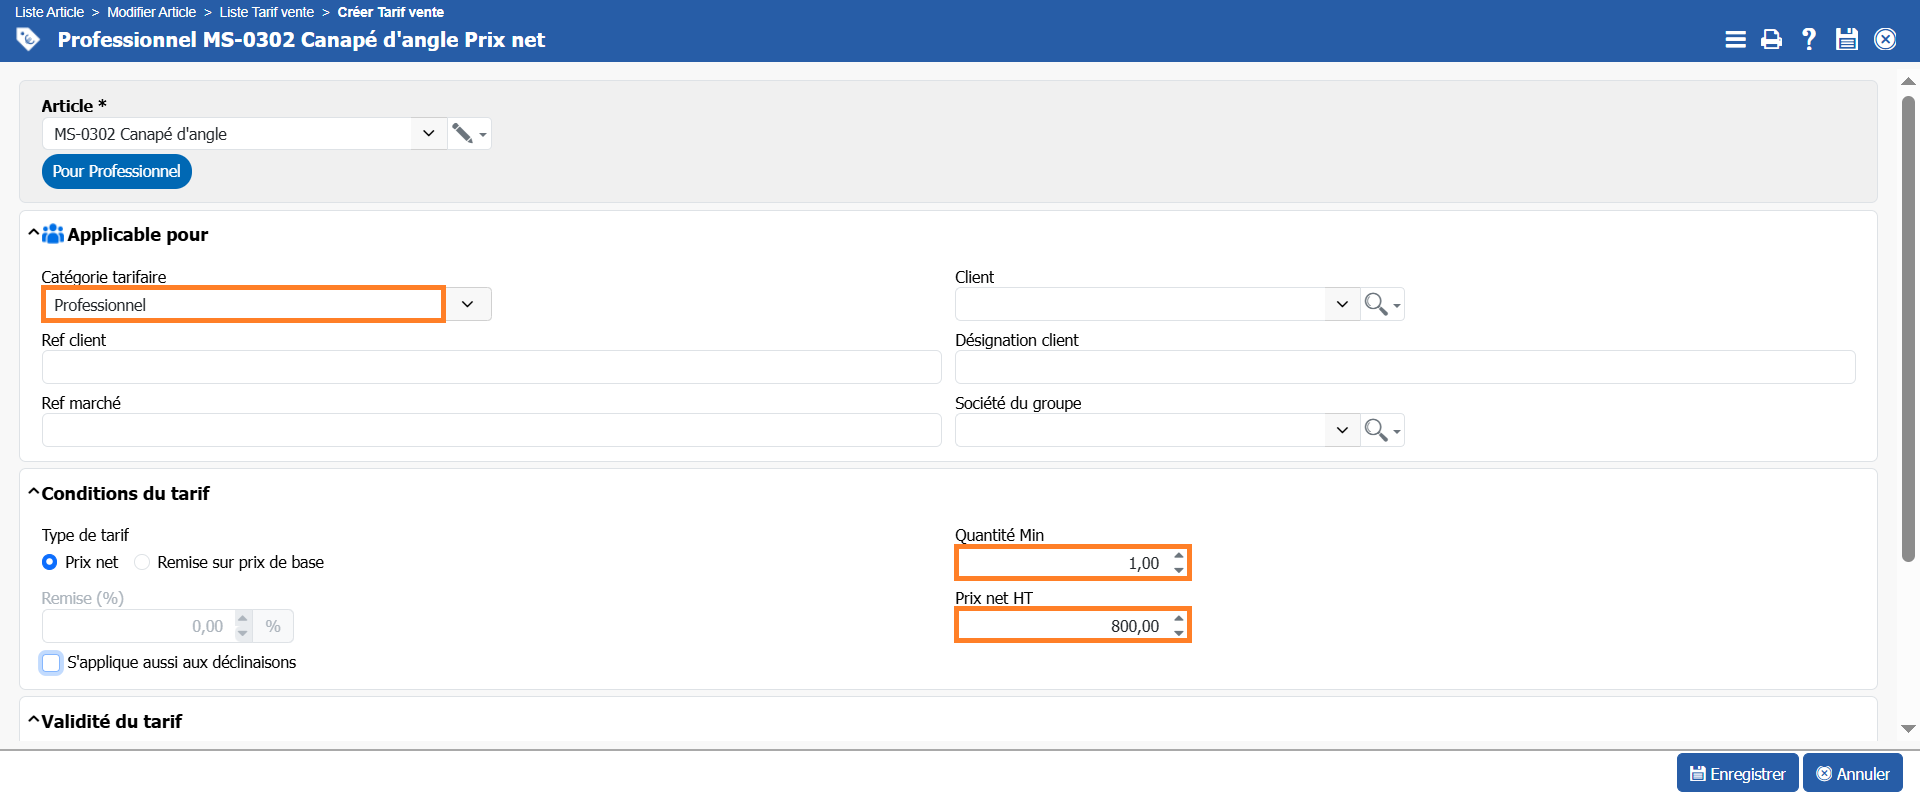
Task: Click the print icon in header
Action: (1771, 39)
